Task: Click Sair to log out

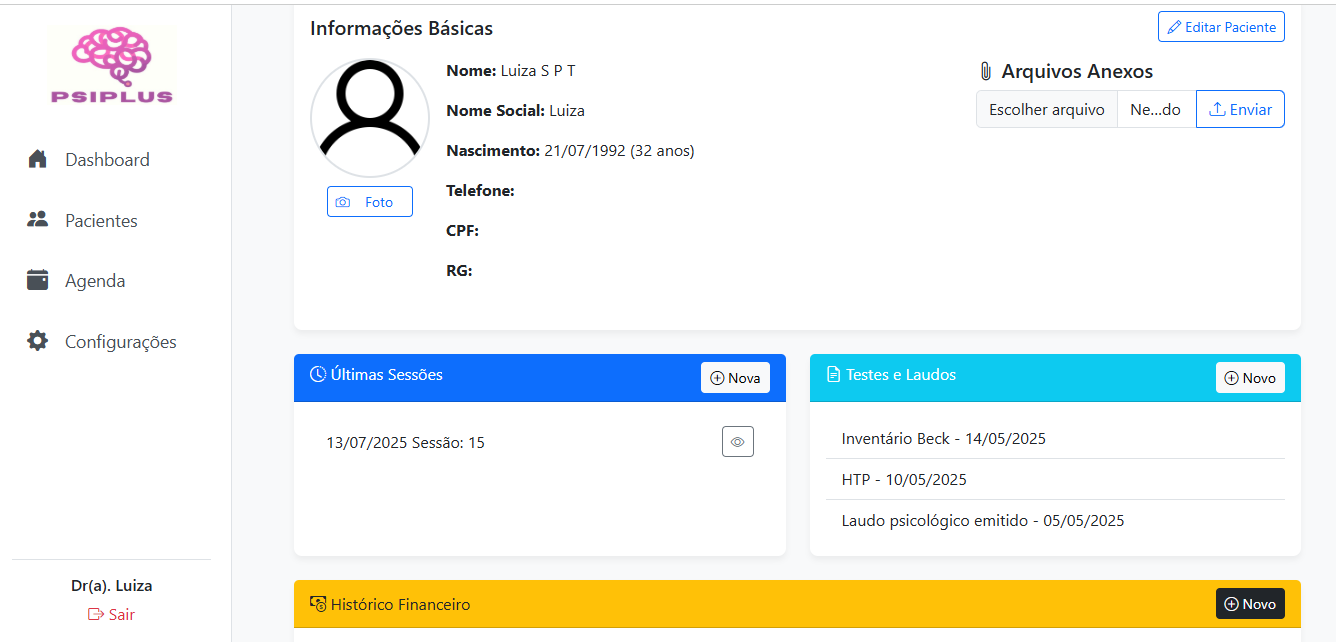Action: click(x=111, y=614)
